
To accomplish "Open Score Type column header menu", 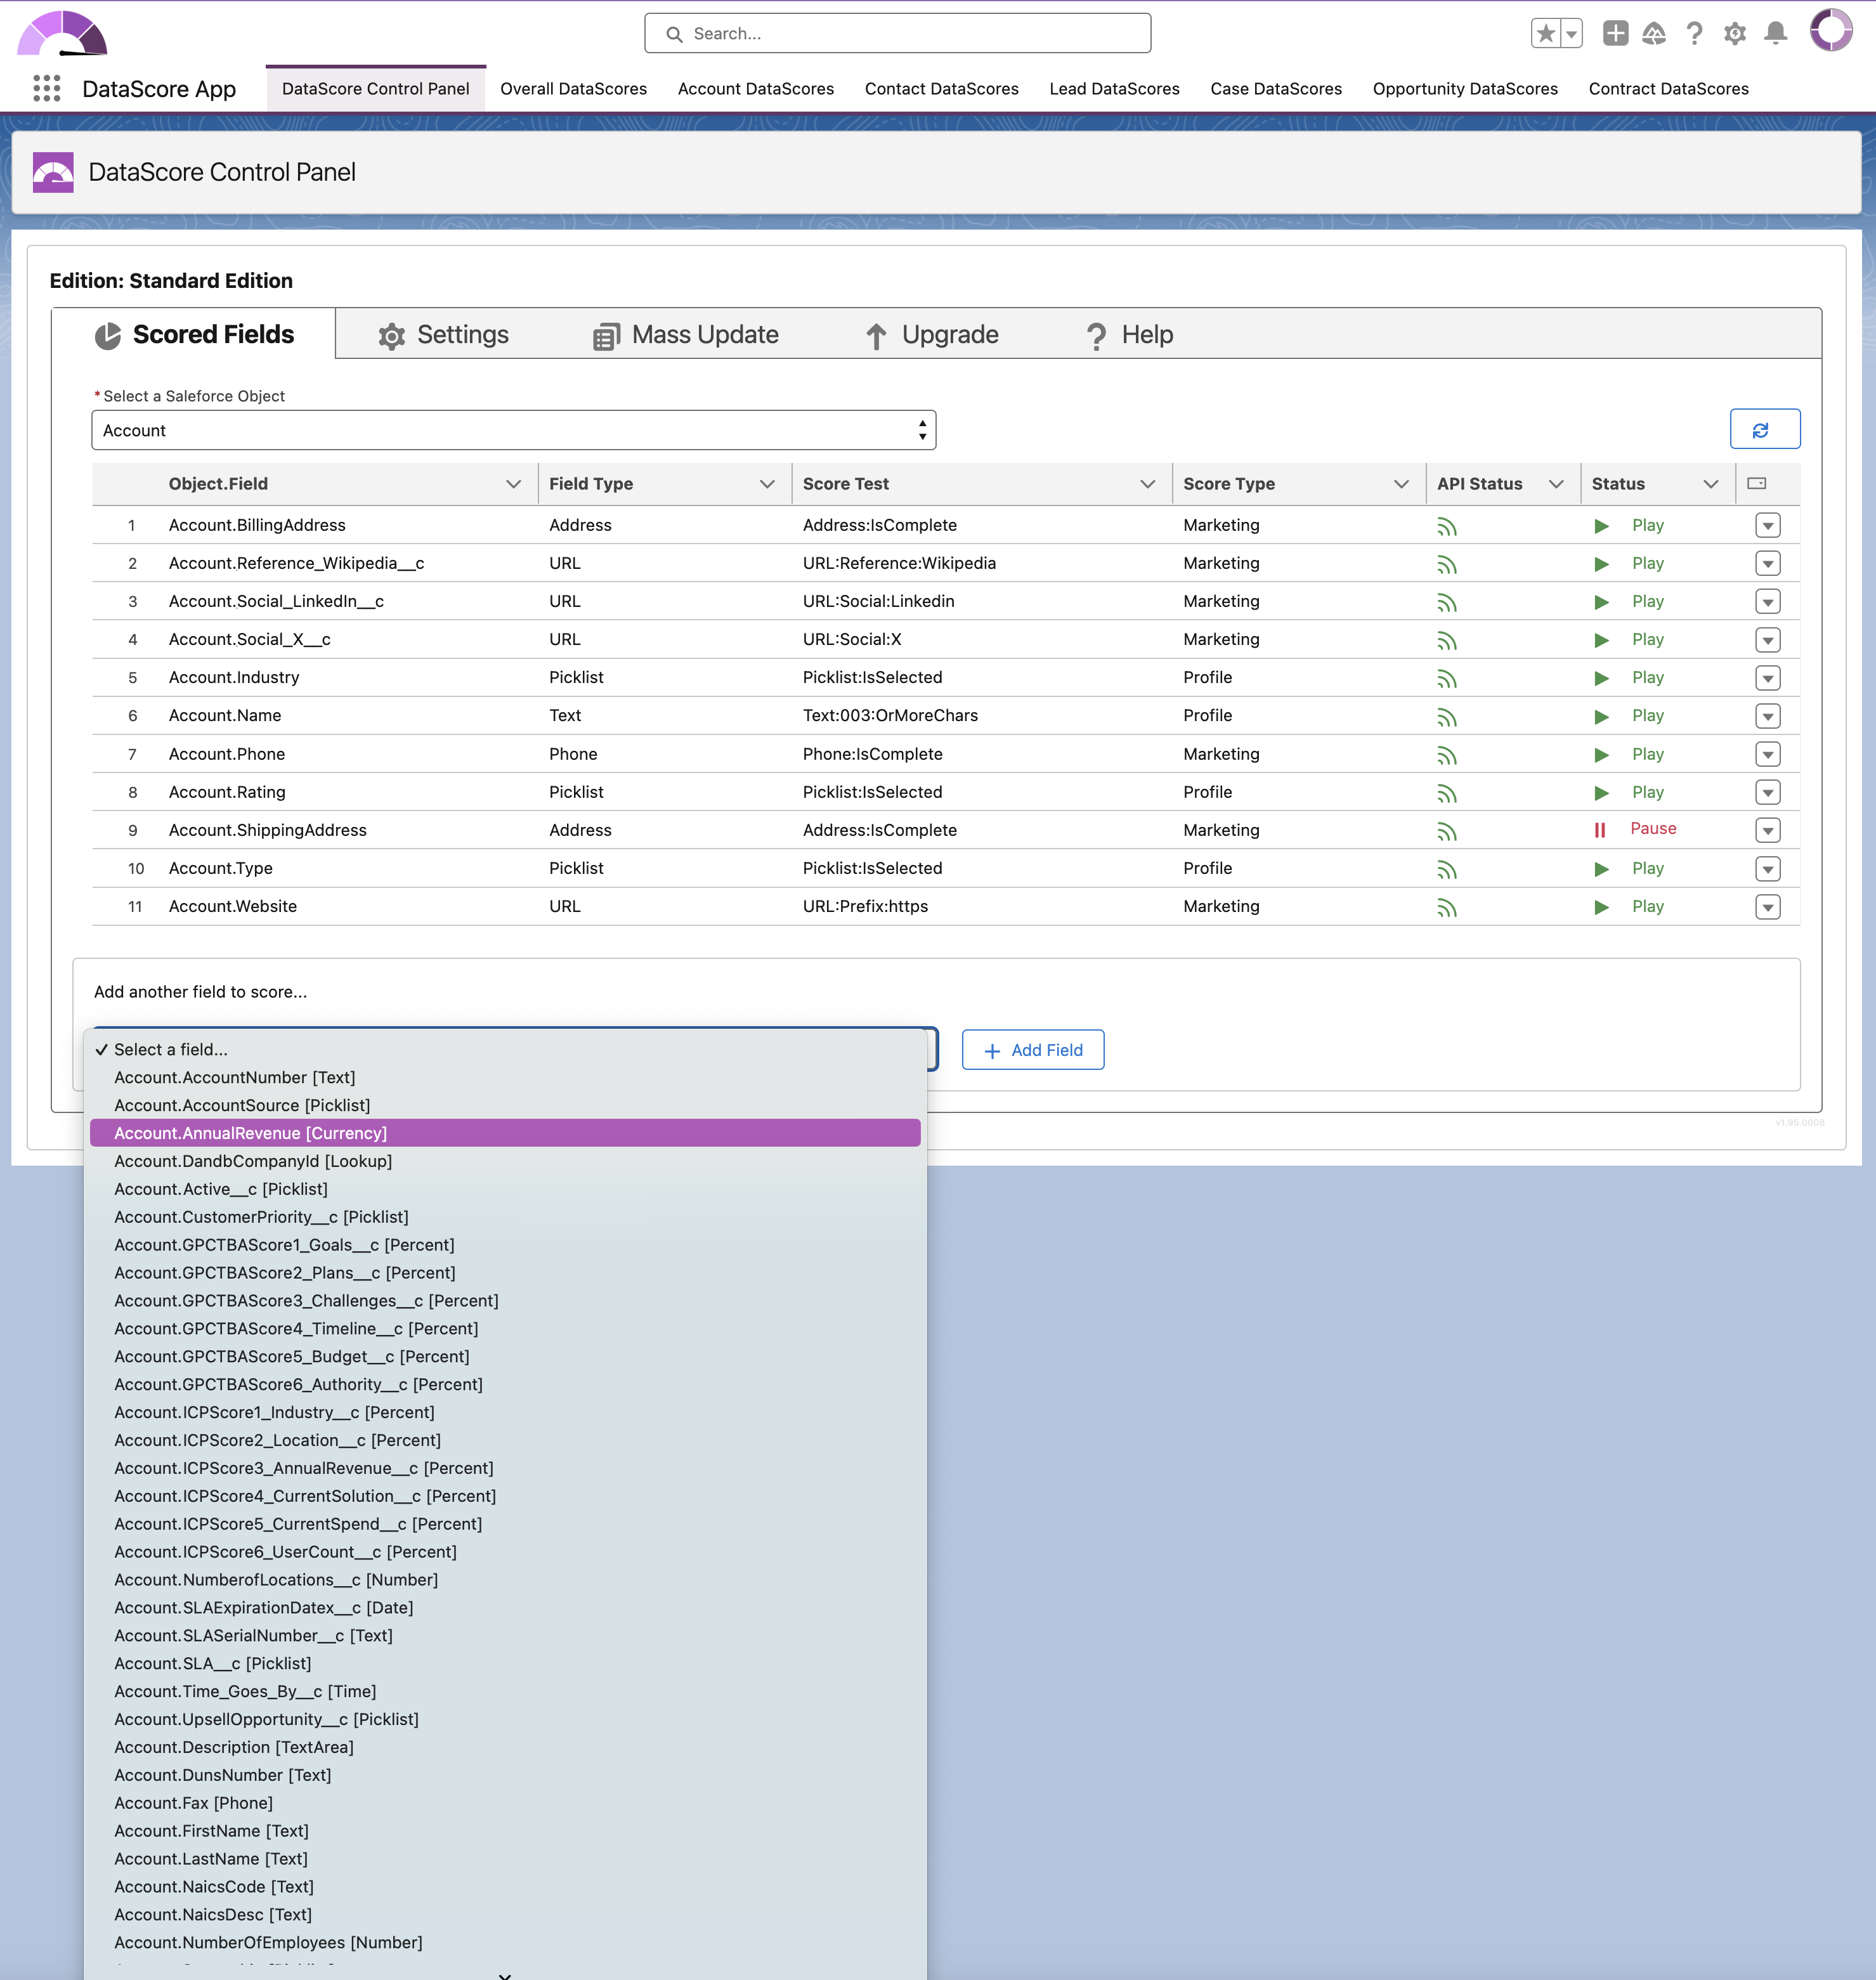I will pos(1401,484).
